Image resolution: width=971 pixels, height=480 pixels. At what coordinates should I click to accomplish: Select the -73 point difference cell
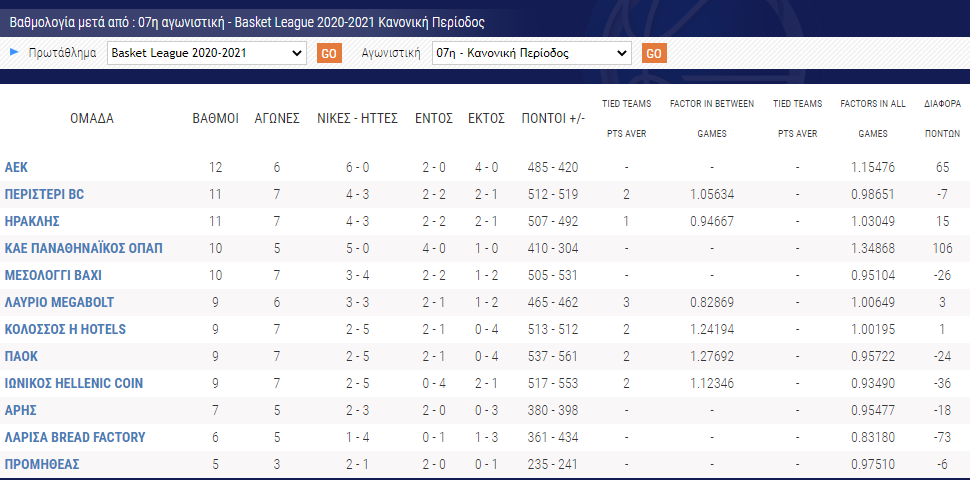click(943, 437)
